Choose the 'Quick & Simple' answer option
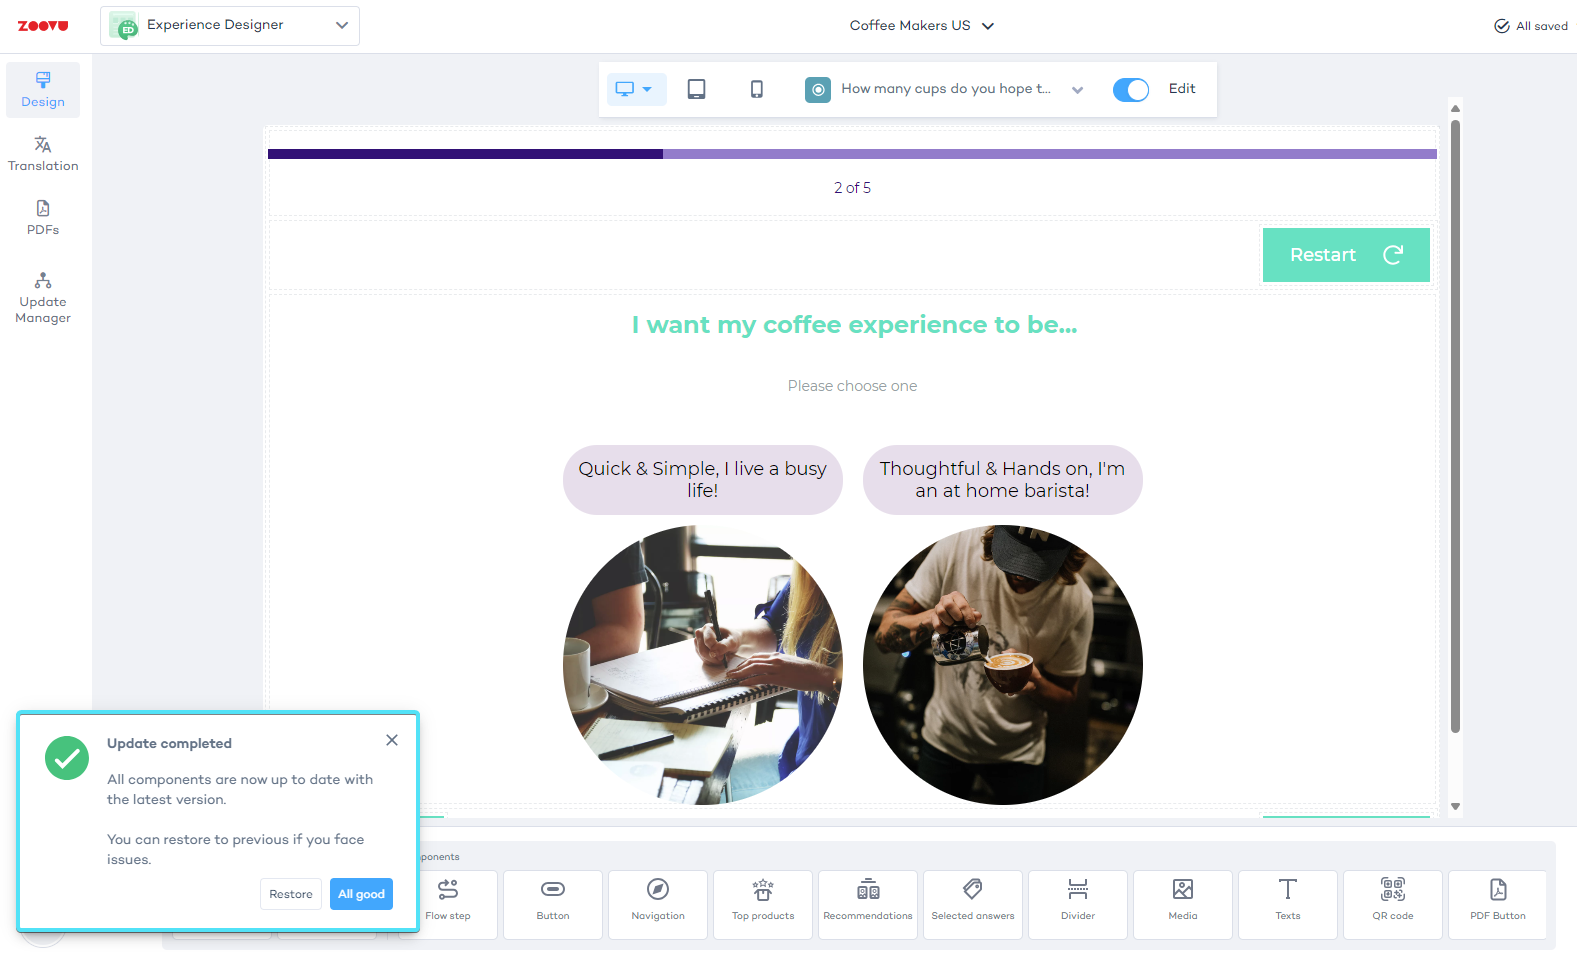1577x955 pixels. 702,480
